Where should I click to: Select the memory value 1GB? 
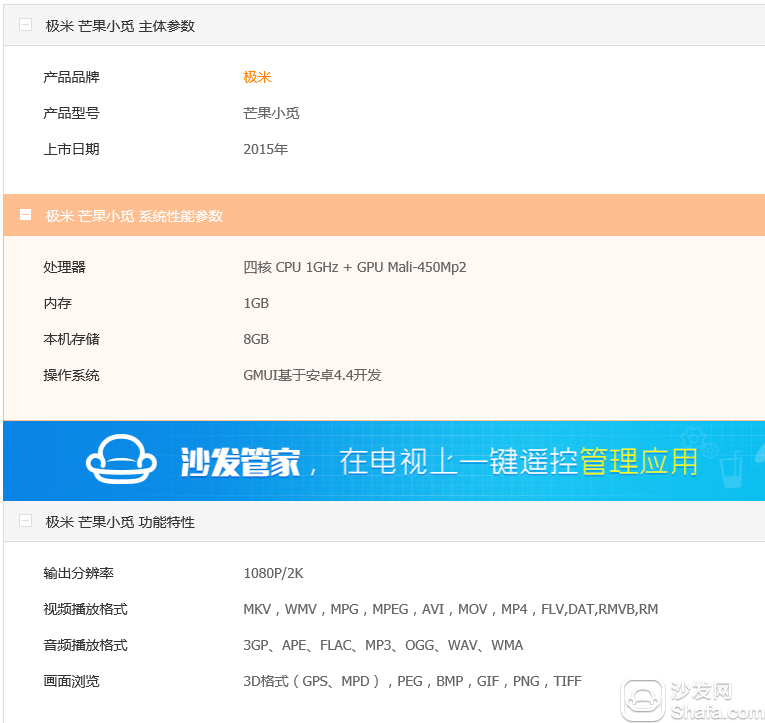tap(256, 303)
